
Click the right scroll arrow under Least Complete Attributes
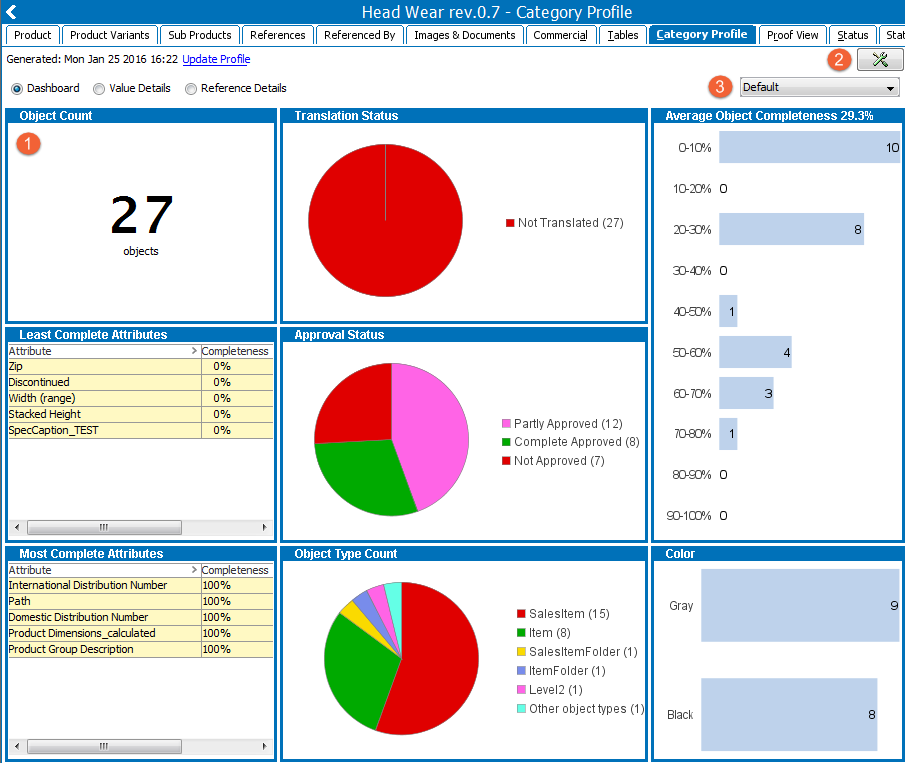click(264, 527)
